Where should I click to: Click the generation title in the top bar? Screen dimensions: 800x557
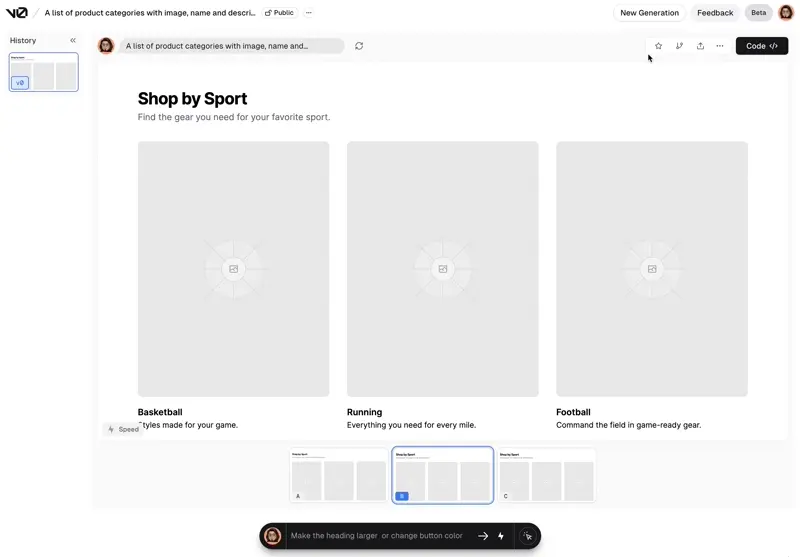pos(150,13)
